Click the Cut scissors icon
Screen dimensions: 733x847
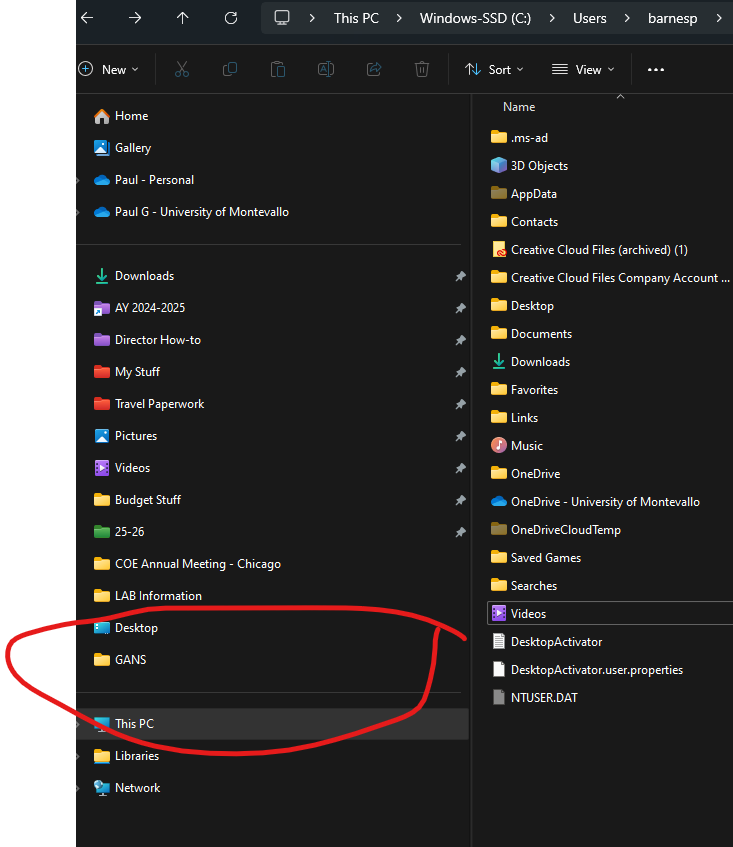tap(182, 69)
